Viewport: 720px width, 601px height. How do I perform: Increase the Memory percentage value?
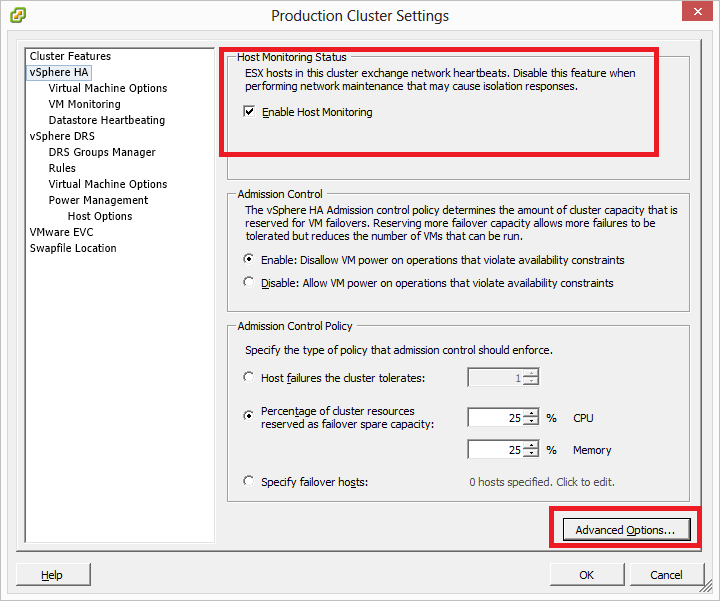[x=531, y=445]
